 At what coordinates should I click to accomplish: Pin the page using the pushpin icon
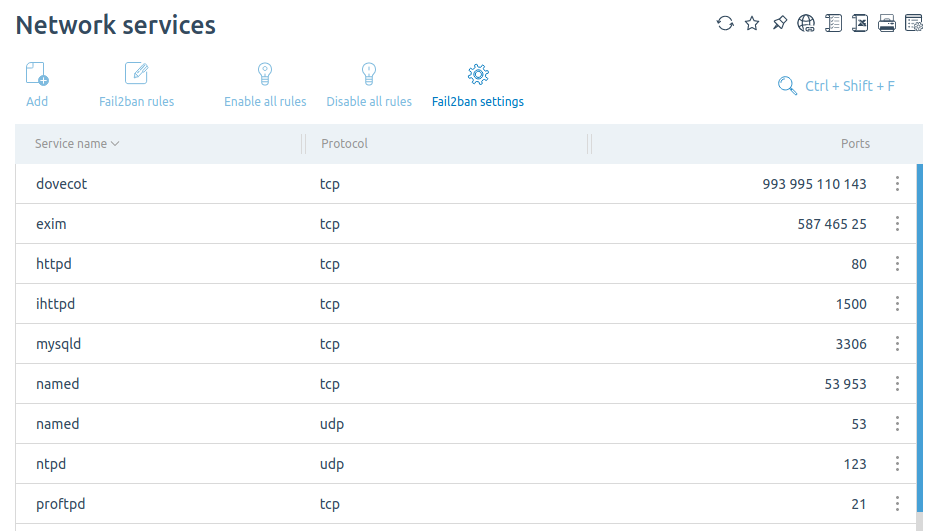click(779, 23)
